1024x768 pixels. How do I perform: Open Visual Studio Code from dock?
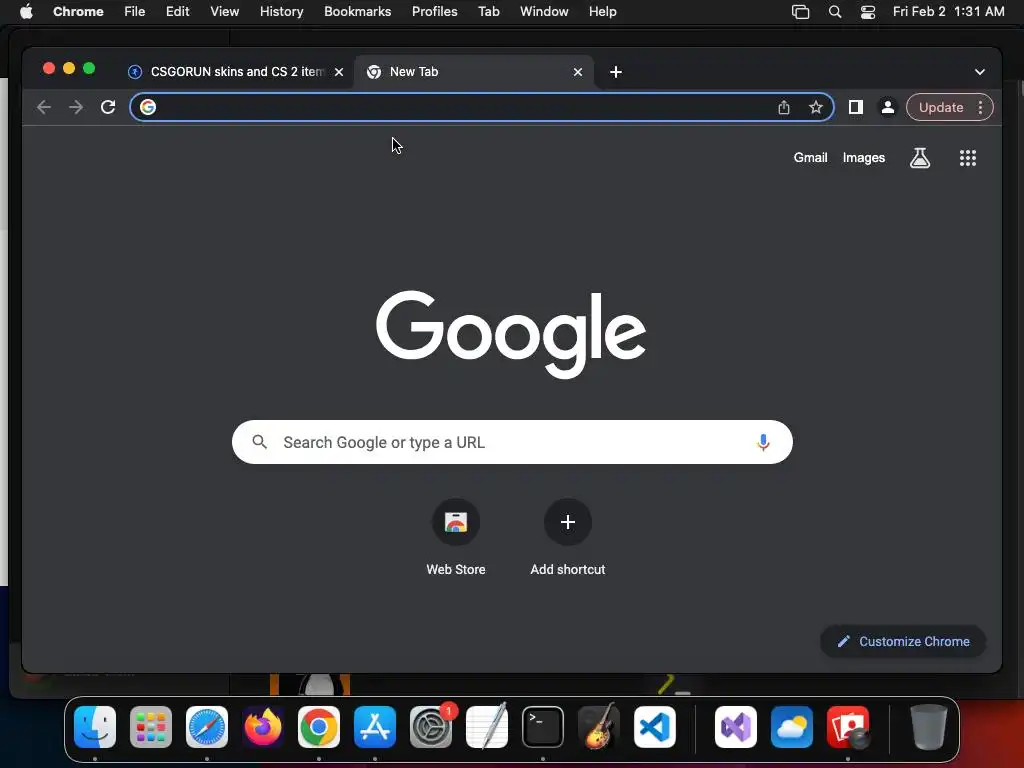click(x=655, y=727)
